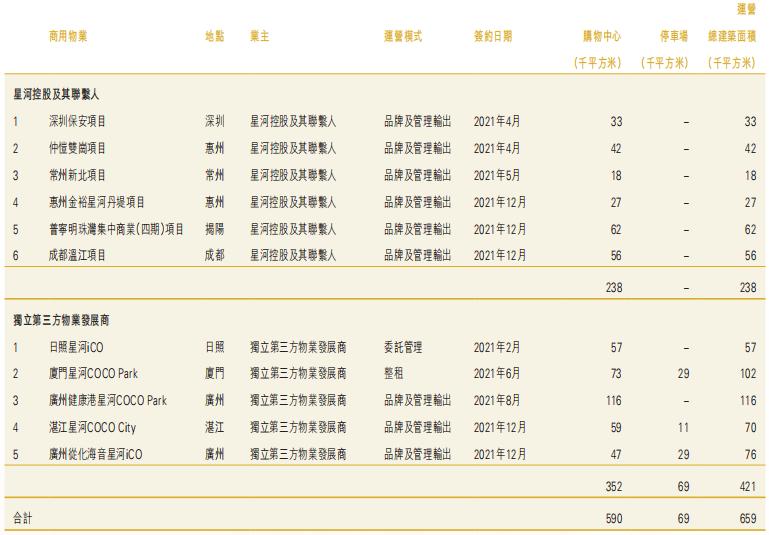Click the 整租 operation mode cell

393,374
